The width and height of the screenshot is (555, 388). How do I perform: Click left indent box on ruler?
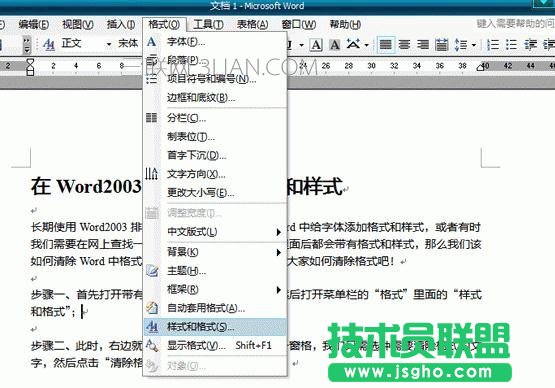30,73
